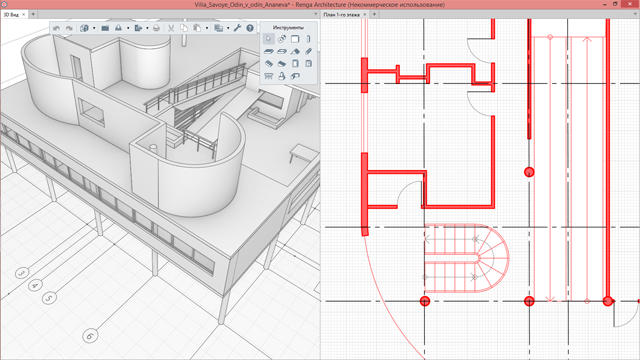
Task: Click axis label 6 in 3D view
Action: [90, 336]
